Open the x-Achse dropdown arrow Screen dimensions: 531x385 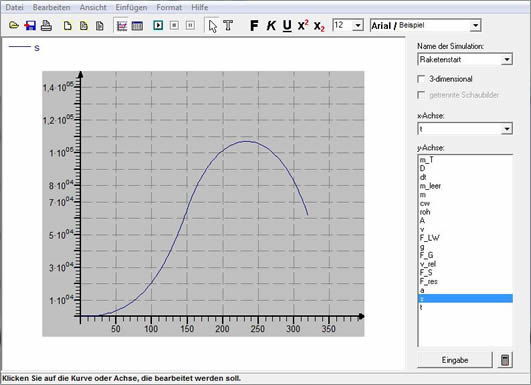[x=507, y=129]
